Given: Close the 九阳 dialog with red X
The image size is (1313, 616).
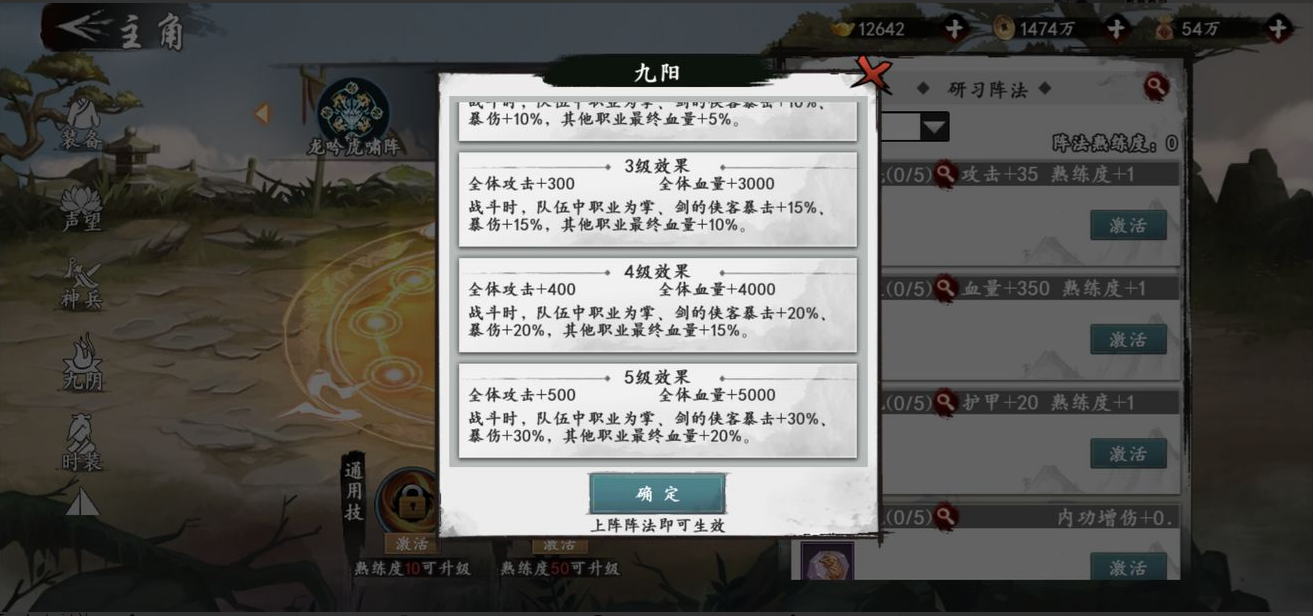Looking at the screenshot, I should (x=871, y=74).
